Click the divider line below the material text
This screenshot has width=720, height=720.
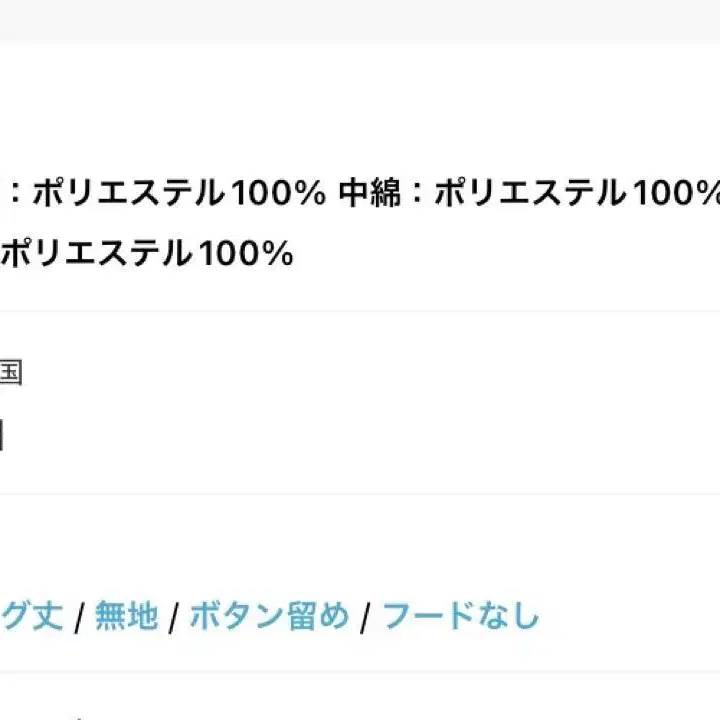point(360,311)
